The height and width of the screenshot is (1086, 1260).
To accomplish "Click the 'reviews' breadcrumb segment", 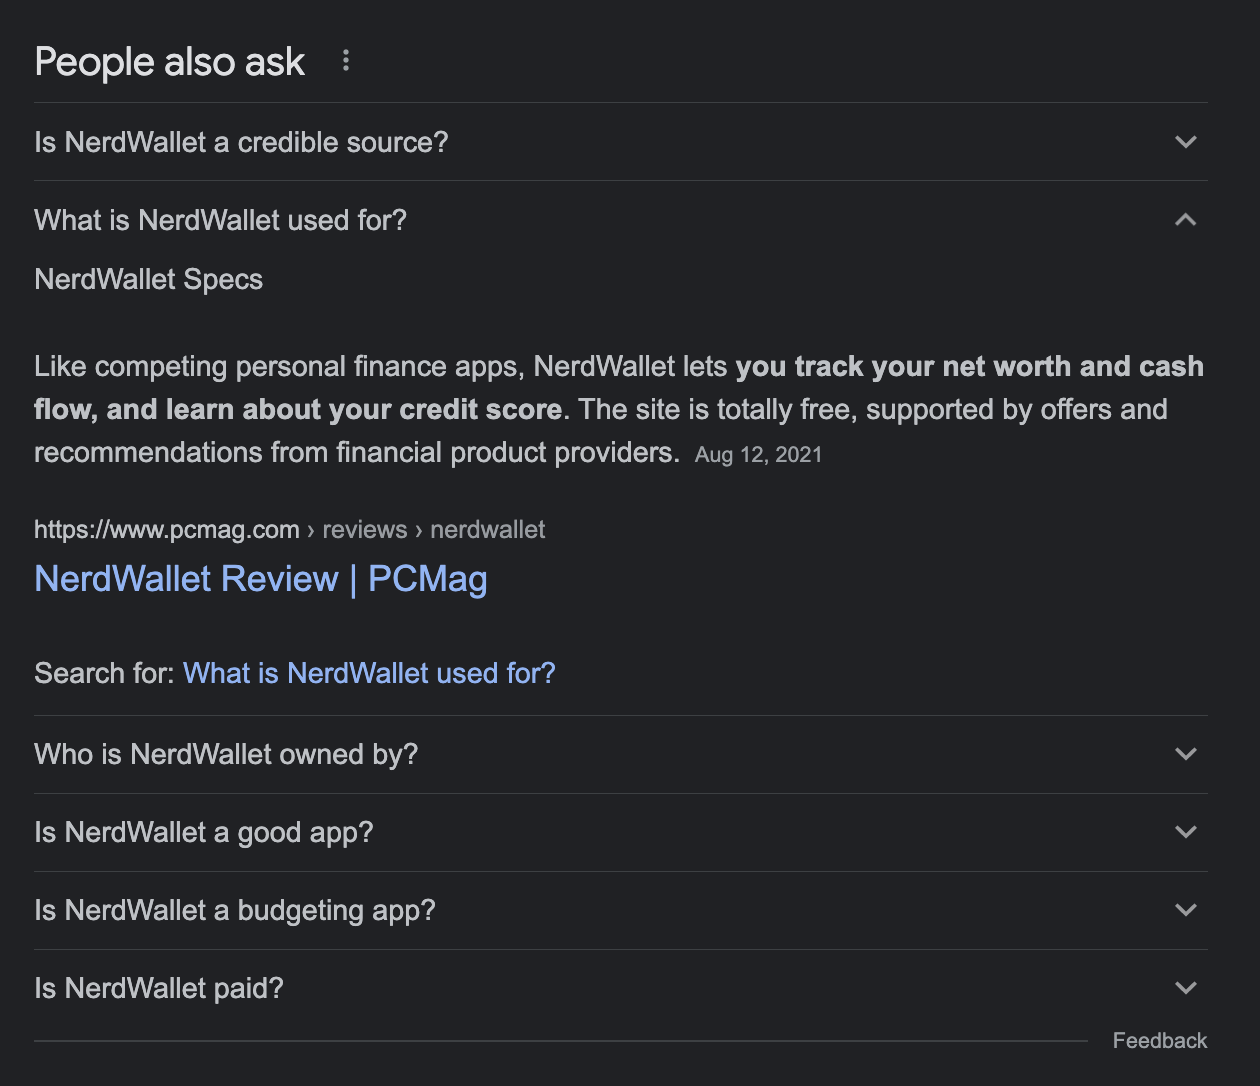I will [364, 529].
